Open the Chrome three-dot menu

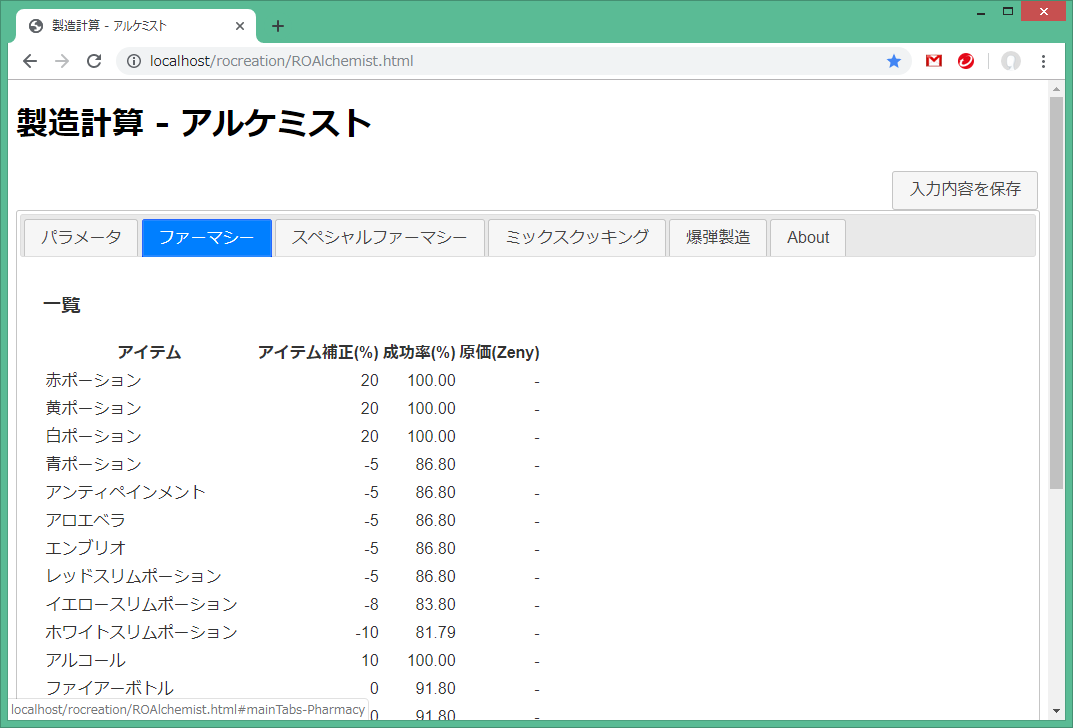click(1043, 61)
